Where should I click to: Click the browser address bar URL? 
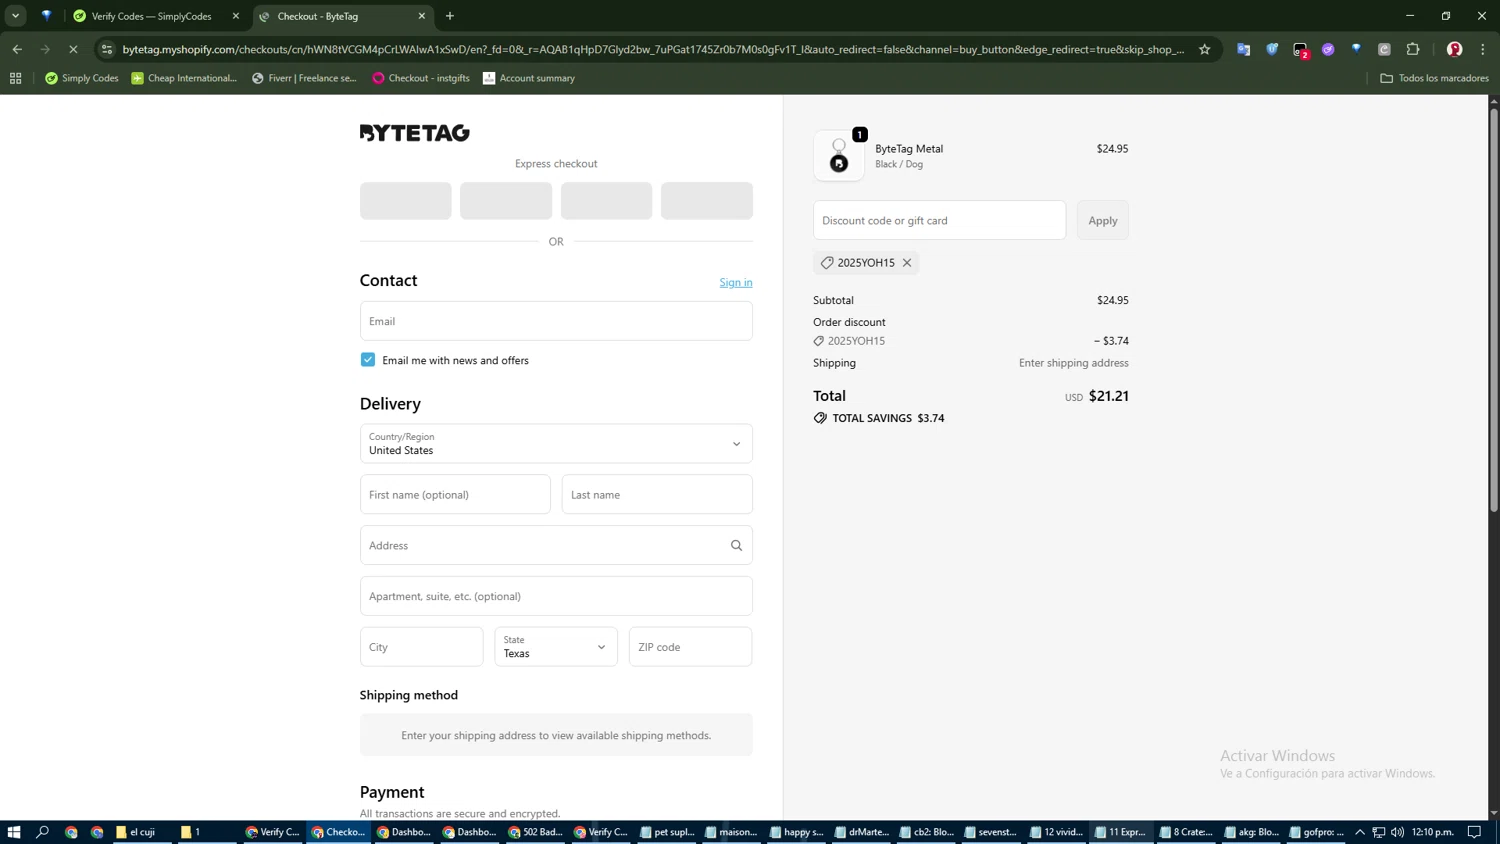click(653, 49)
